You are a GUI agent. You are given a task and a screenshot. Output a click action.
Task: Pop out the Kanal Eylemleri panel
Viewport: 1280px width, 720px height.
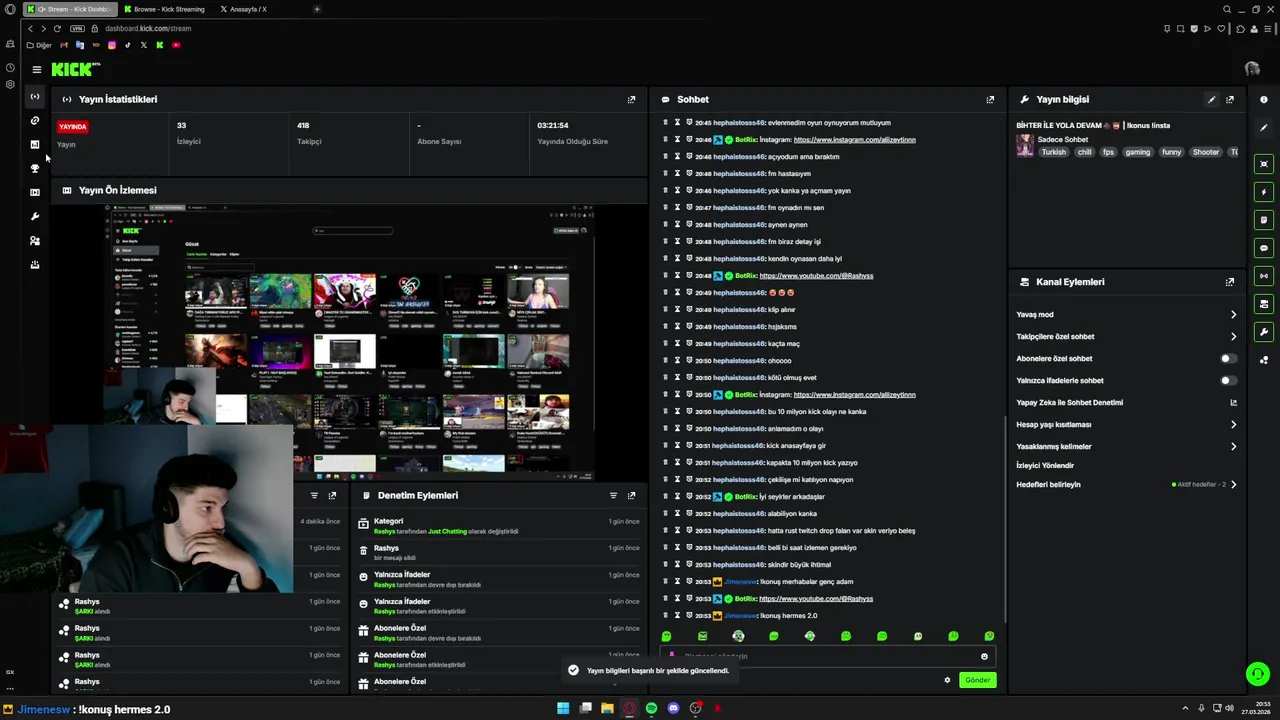(x=1230, y=282)
